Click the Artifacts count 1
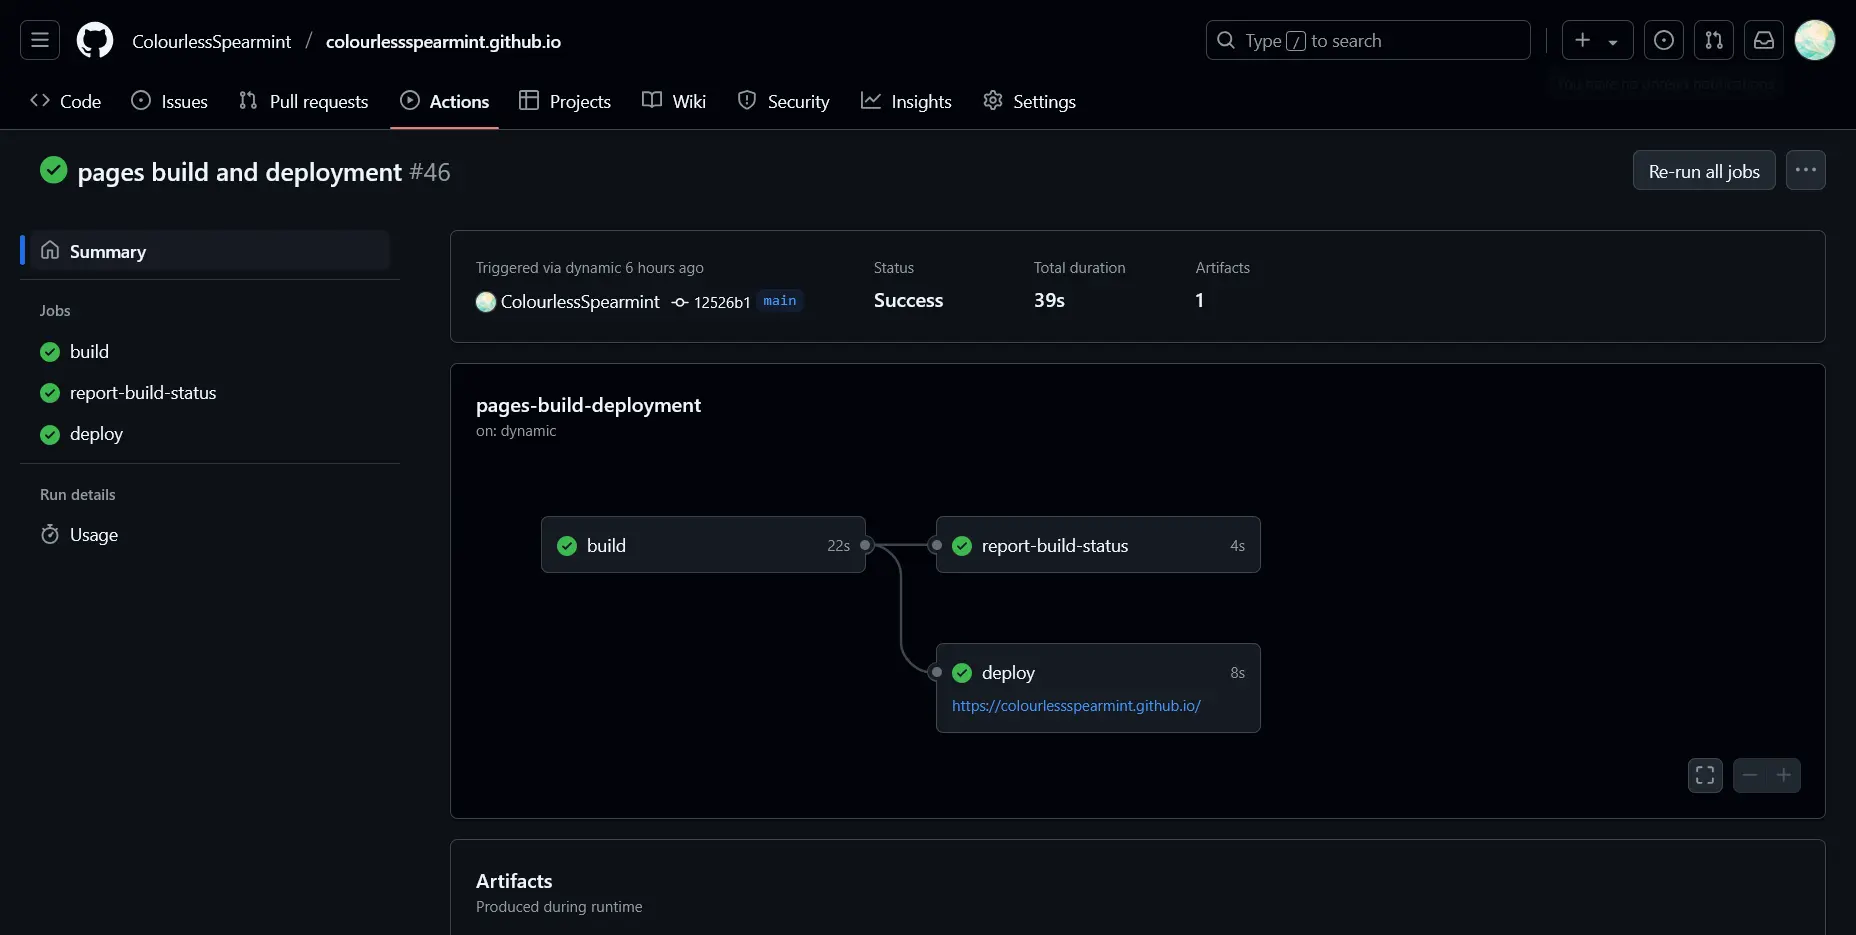 [x=1200, y=300]
